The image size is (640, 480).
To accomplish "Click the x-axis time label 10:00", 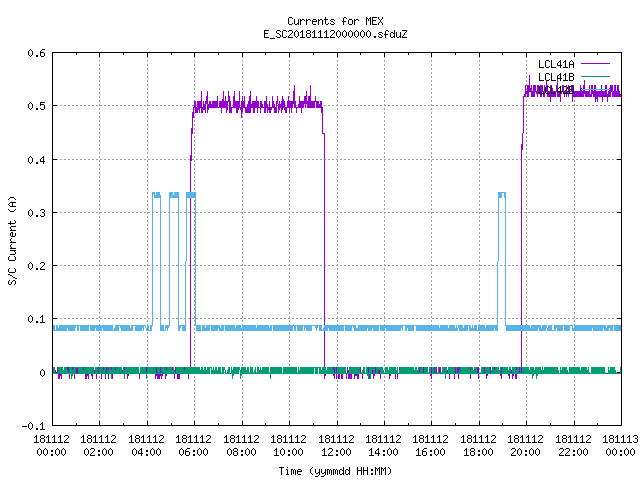I will 288,452.
